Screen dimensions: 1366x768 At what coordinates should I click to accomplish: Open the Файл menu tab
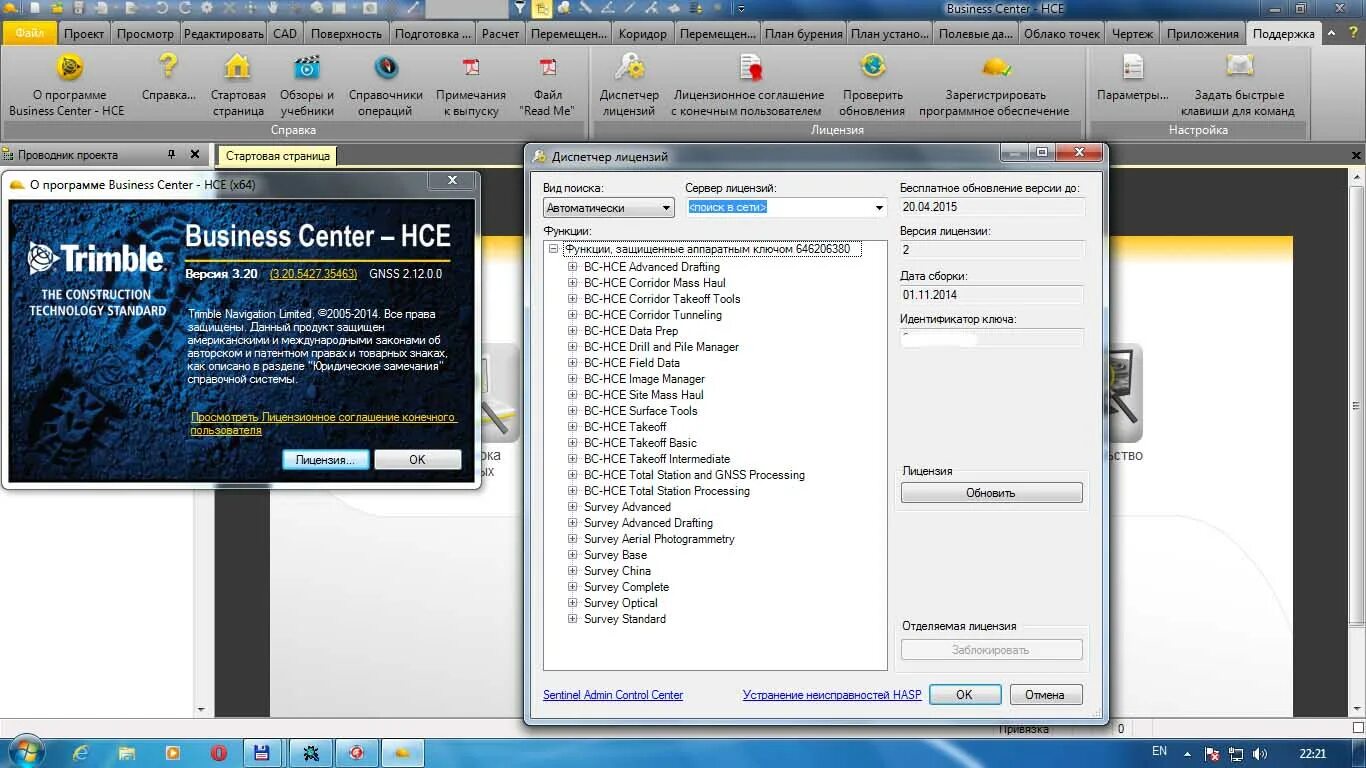point(29,33)
